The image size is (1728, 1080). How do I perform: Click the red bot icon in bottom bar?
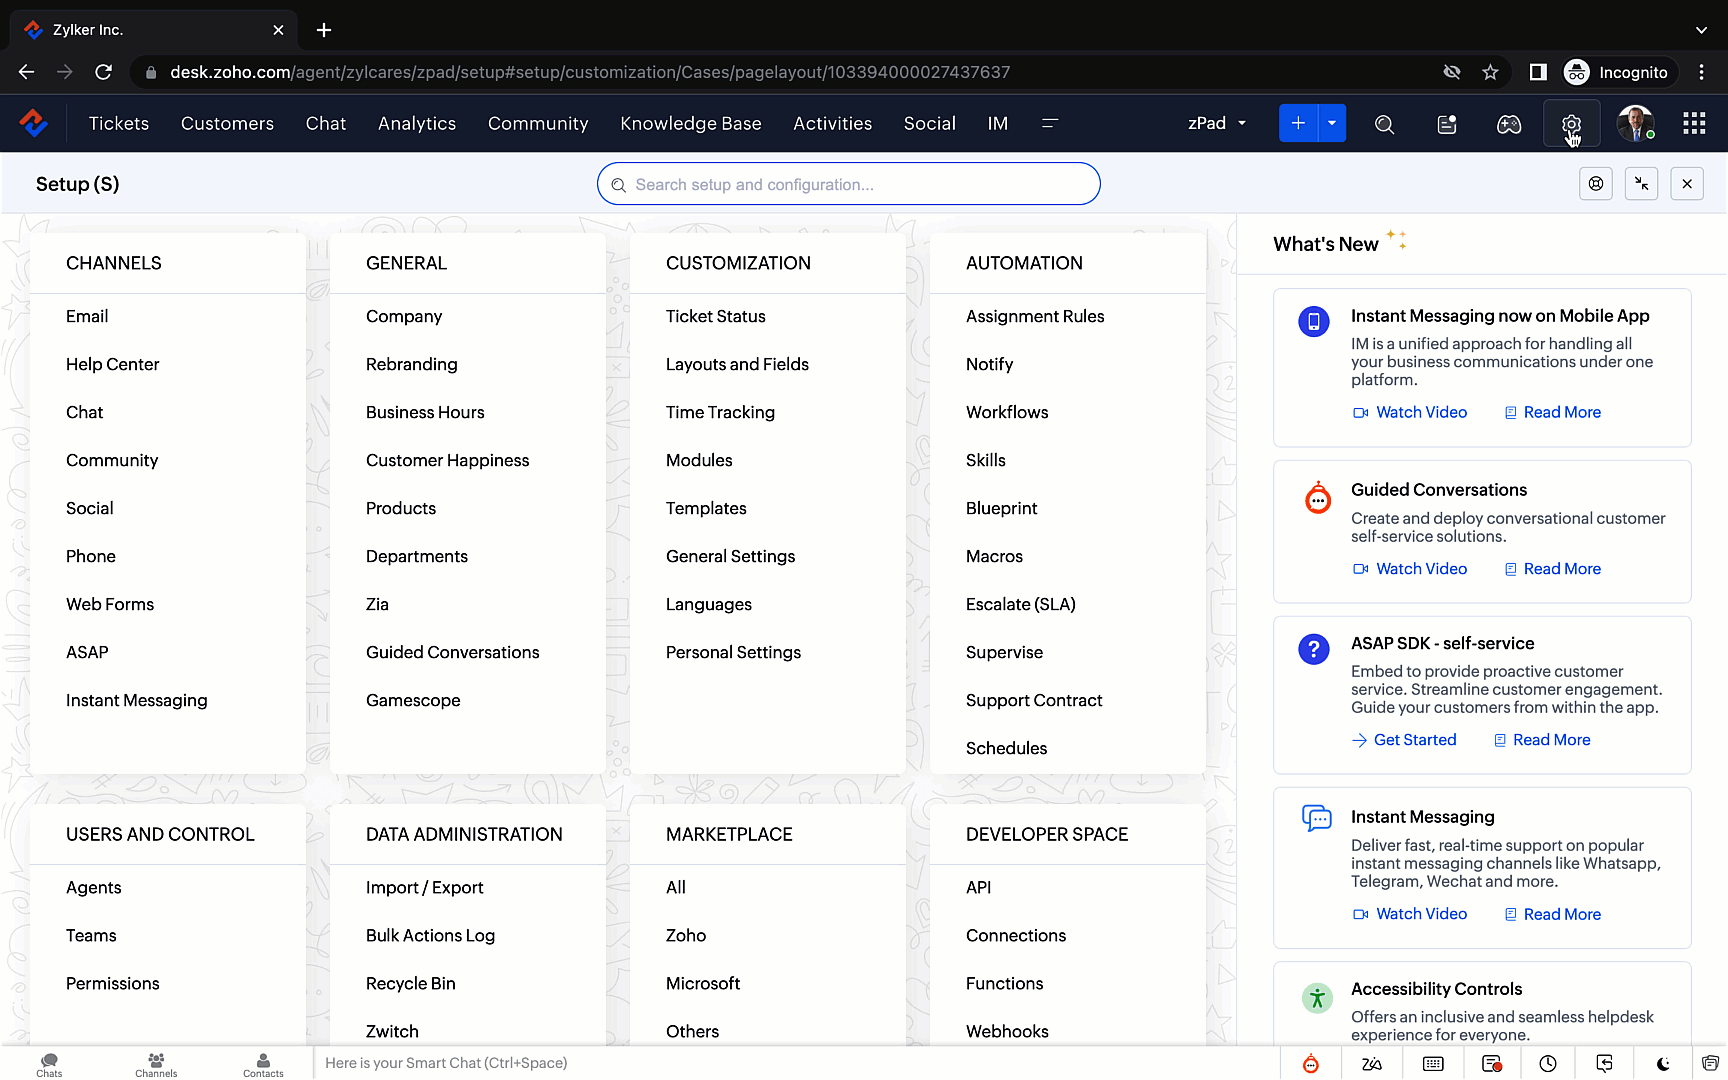pyautogui.click(x=1311, y=1063)
